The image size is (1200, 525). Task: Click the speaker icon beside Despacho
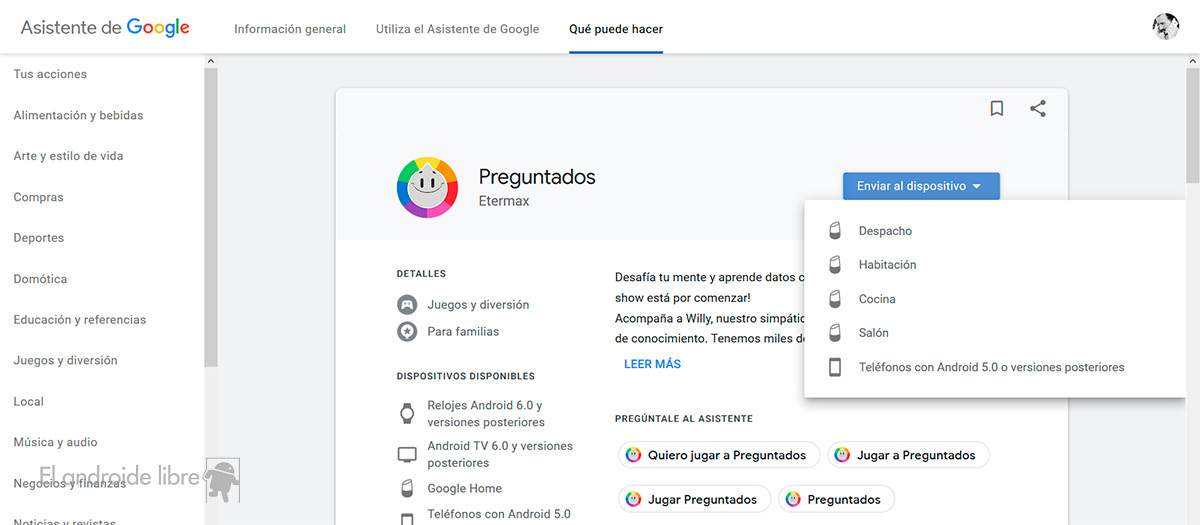pos(835,231)
